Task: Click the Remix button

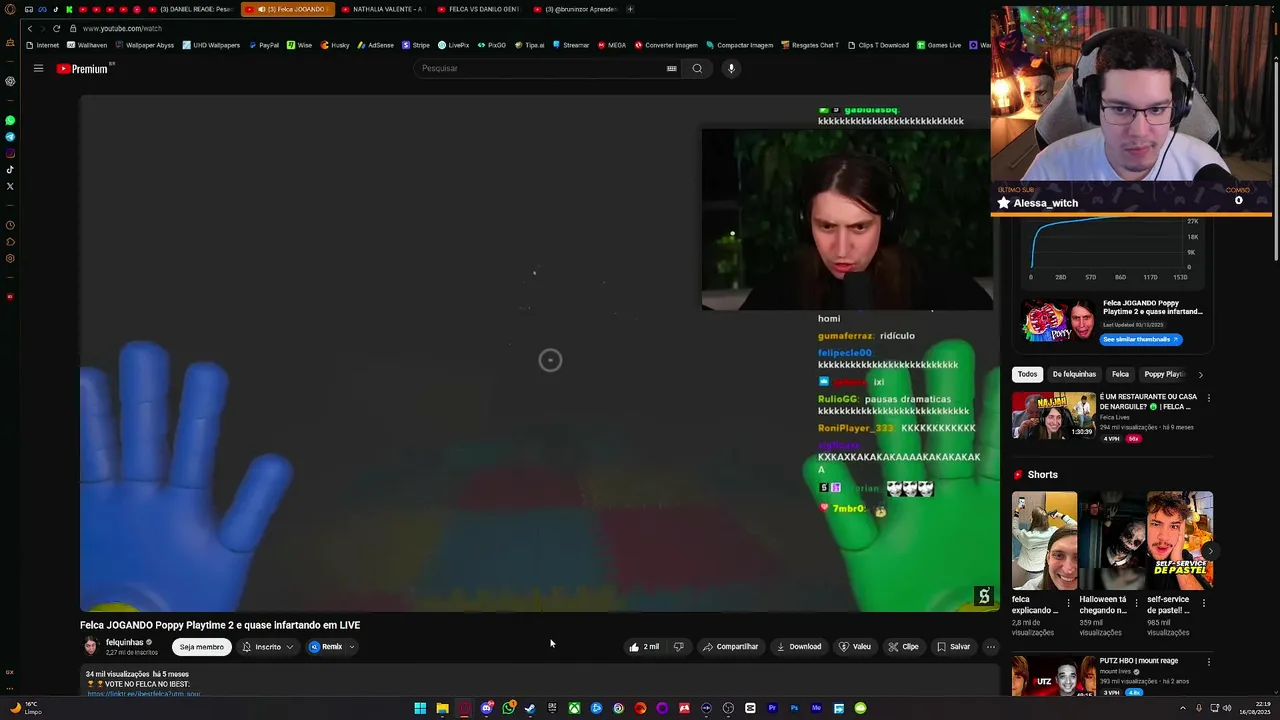Action: click(x=326, y=647)
